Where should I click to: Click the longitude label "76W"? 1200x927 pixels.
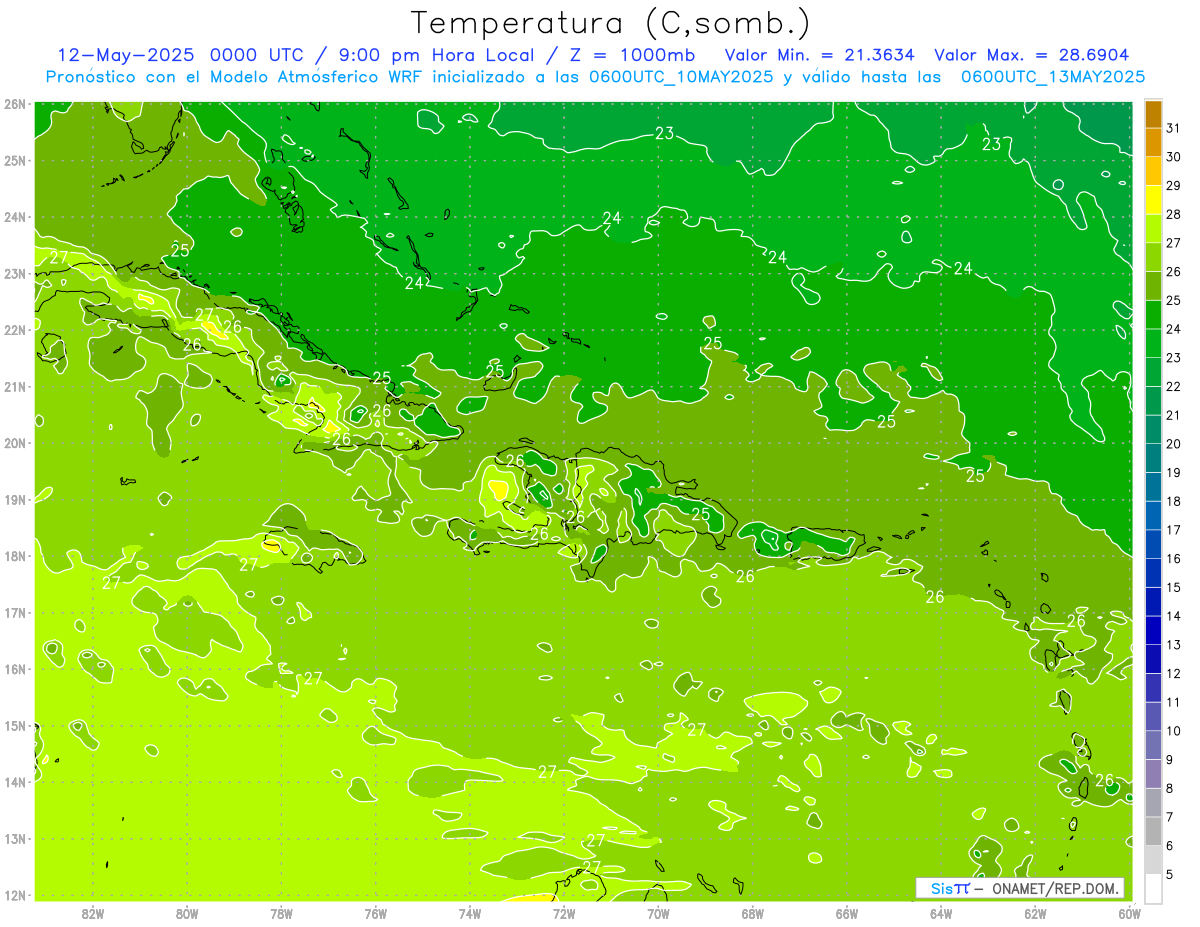pos(376,913)
